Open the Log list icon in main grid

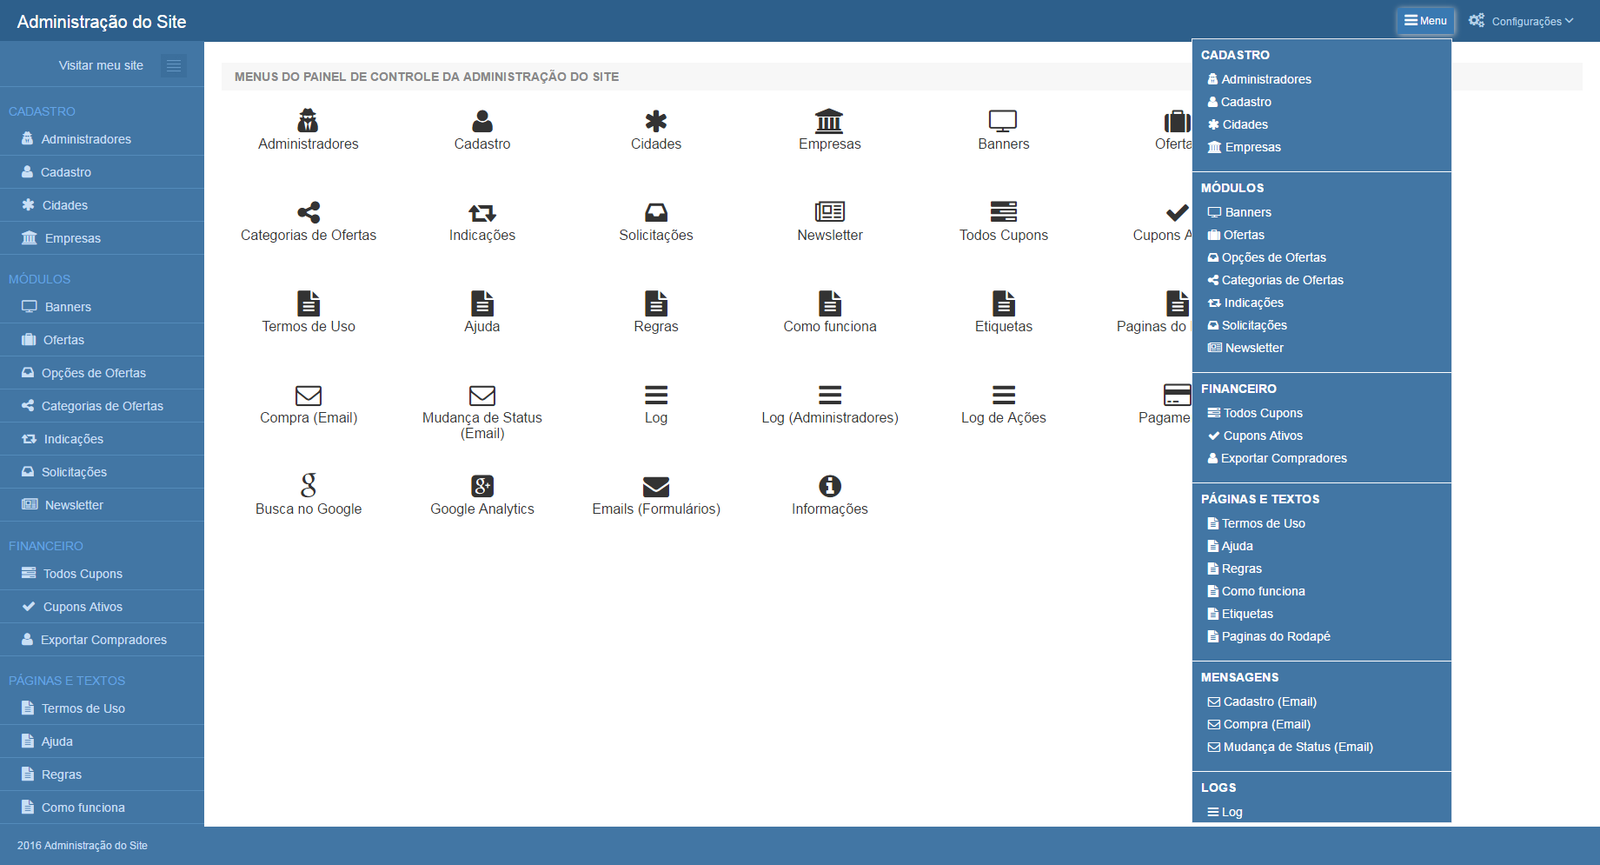(656, 395)
